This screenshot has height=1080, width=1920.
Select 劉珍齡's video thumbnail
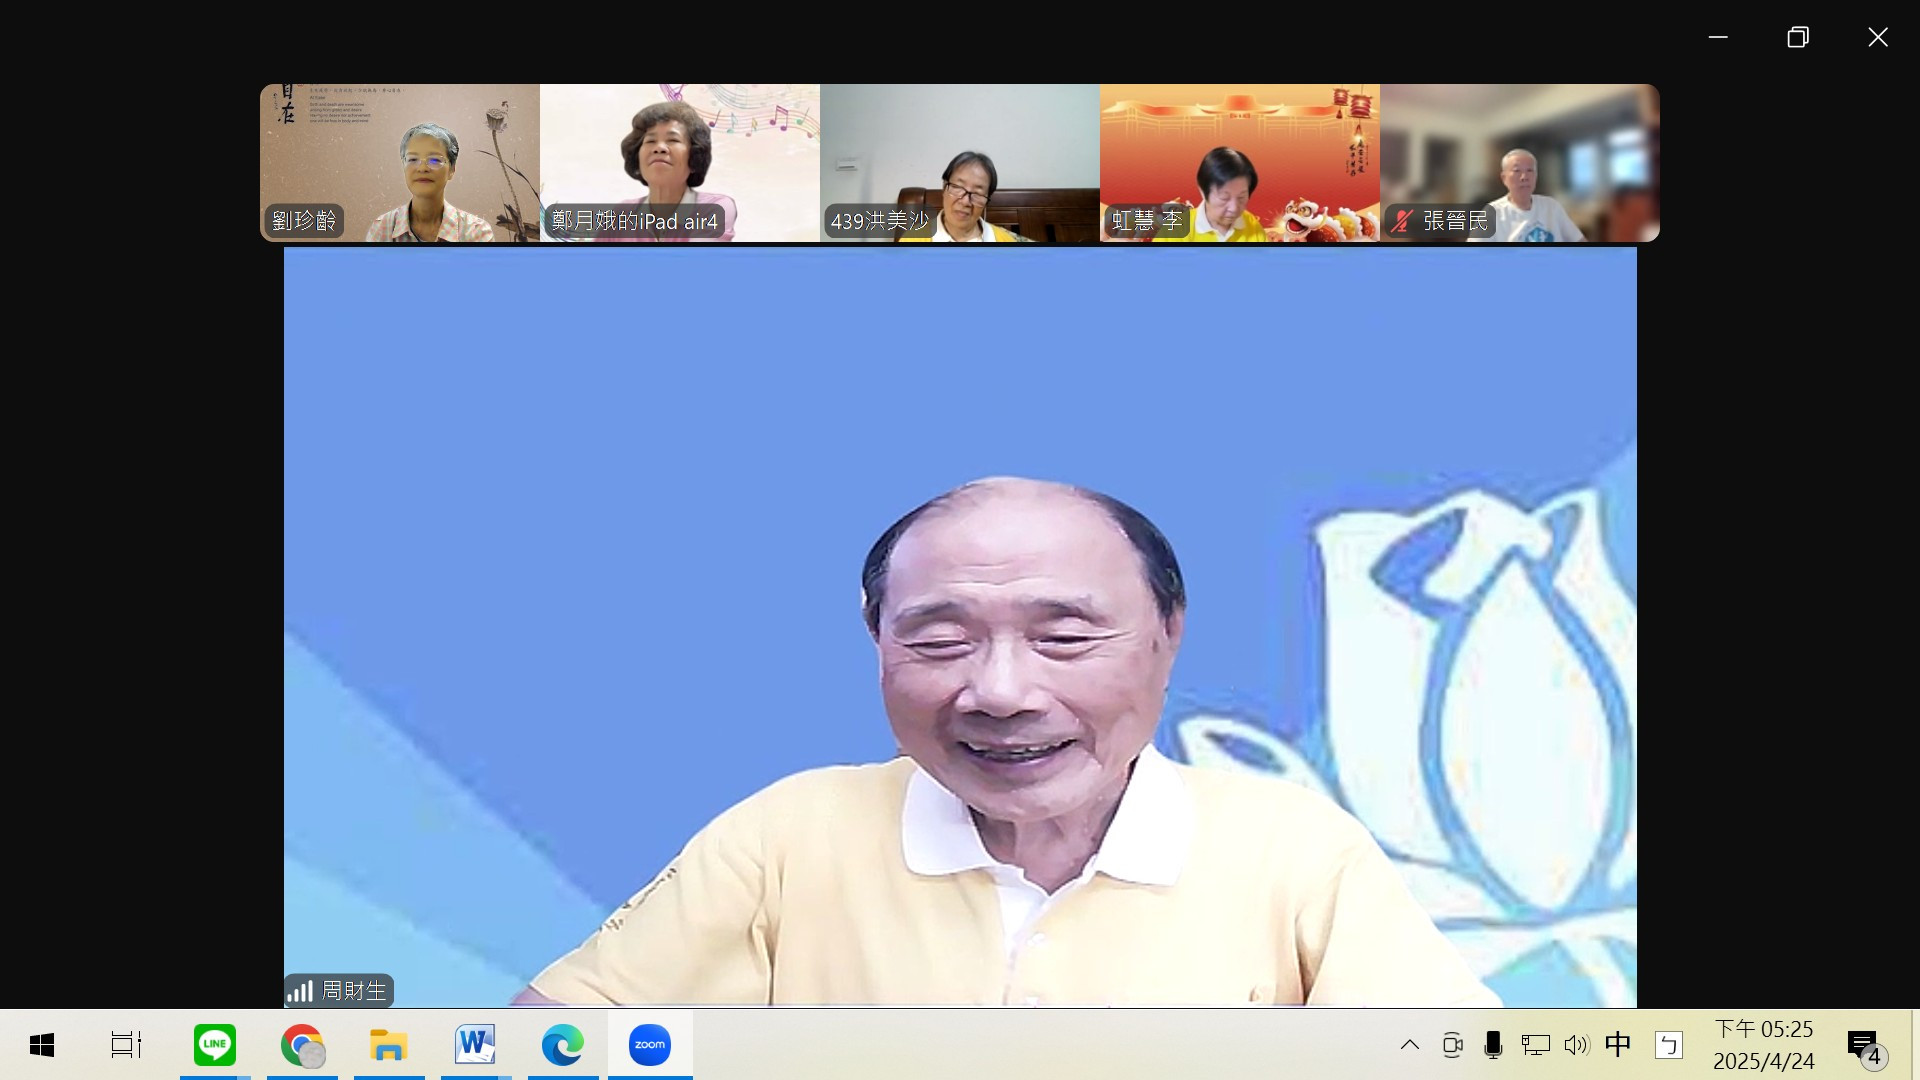tap(400, 162)
